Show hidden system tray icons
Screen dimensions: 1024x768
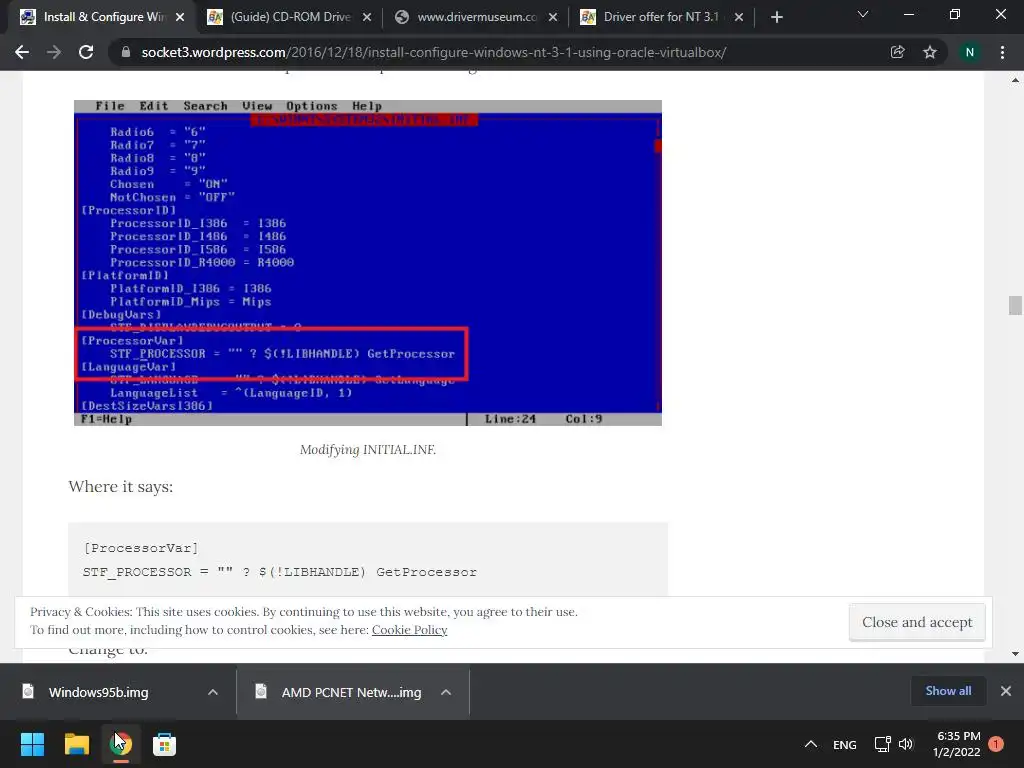[x=810, y=744]
